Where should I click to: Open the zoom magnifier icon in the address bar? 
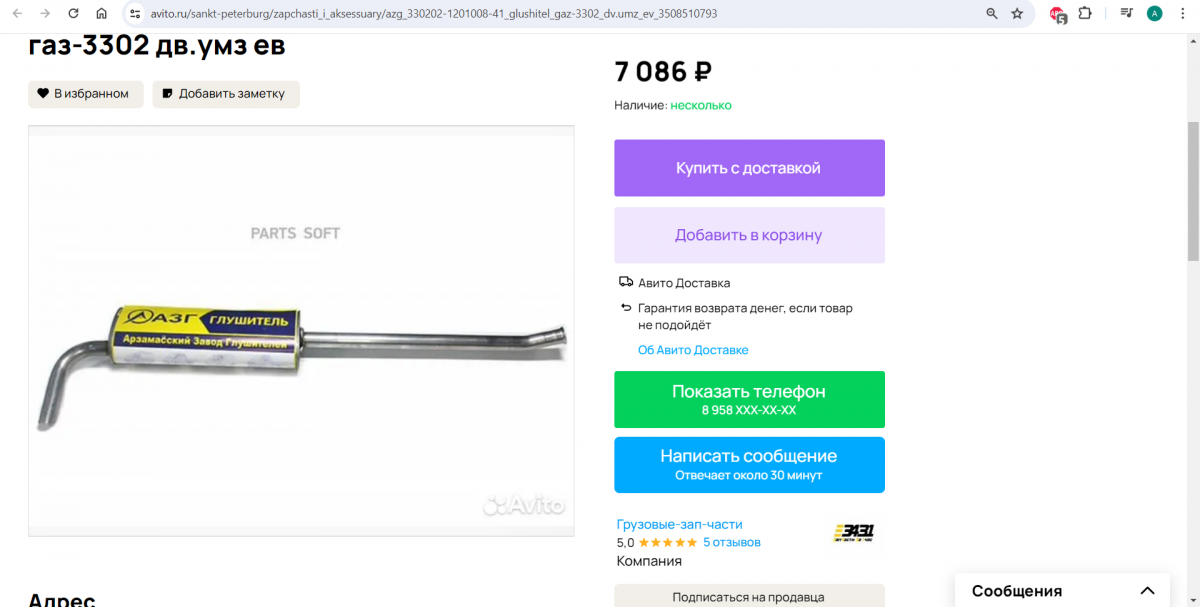tap(991, 14)
